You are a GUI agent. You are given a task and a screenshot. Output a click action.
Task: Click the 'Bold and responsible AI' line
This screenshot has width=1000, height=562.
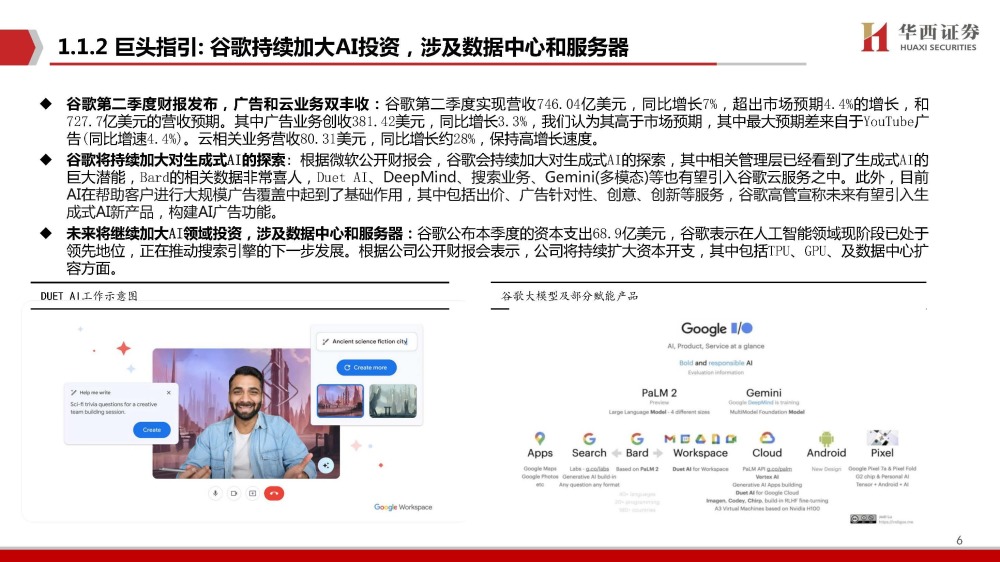(716, 363)
